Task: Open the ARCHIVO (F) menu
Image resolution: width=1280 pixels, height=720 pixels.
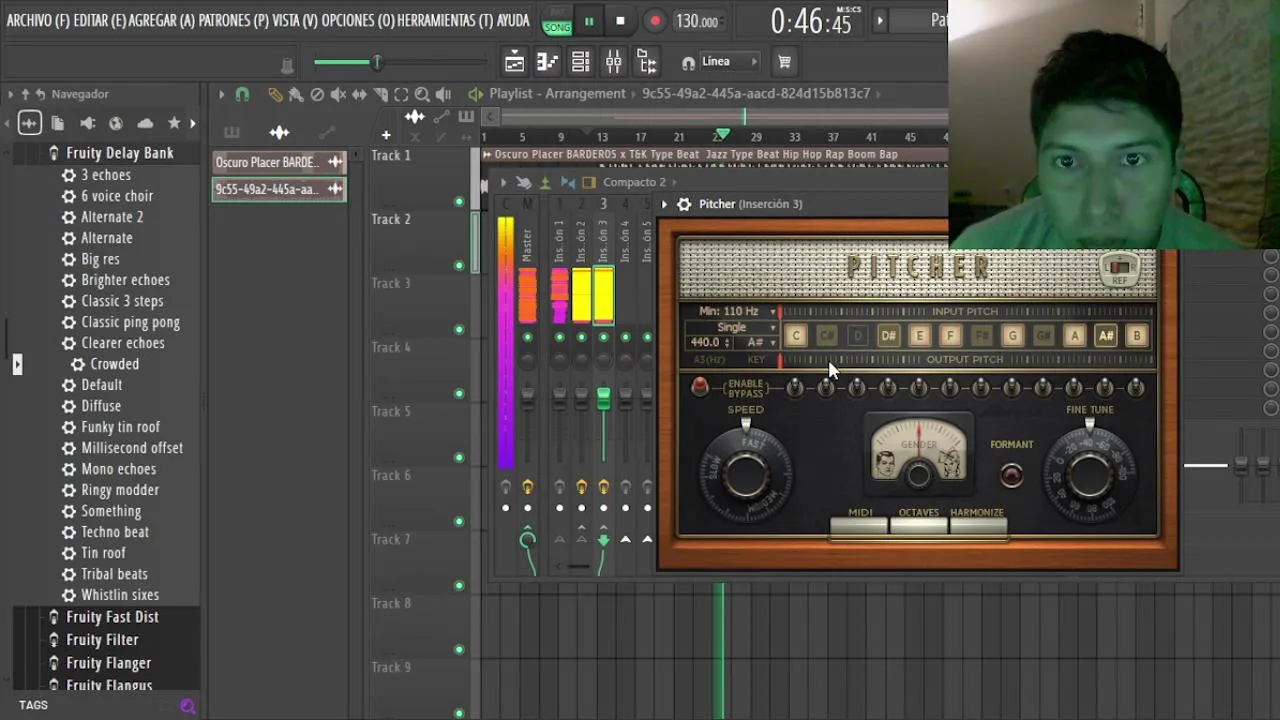Action: click(x=38, y=20)
